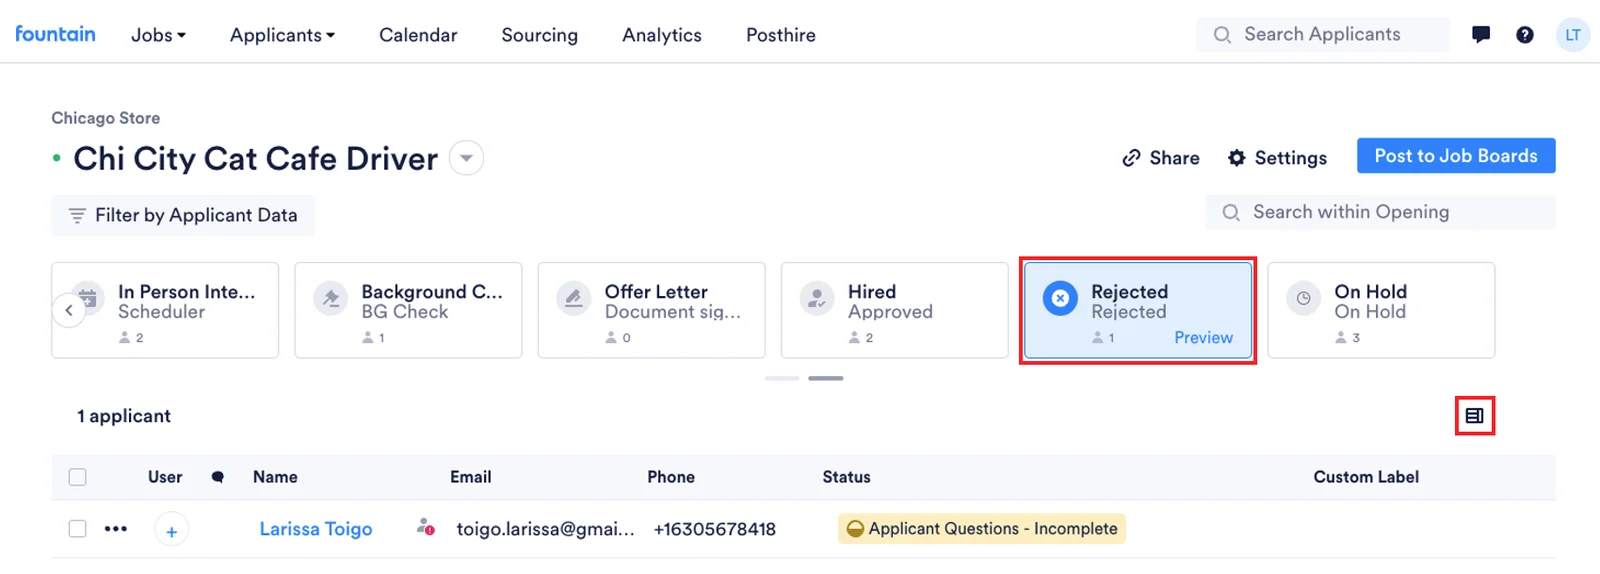Image resolution: width=1600 pixels, height=574 pixels.
Task: Click the Preview link in Rejected
Action: click(x=1203, y=338)
